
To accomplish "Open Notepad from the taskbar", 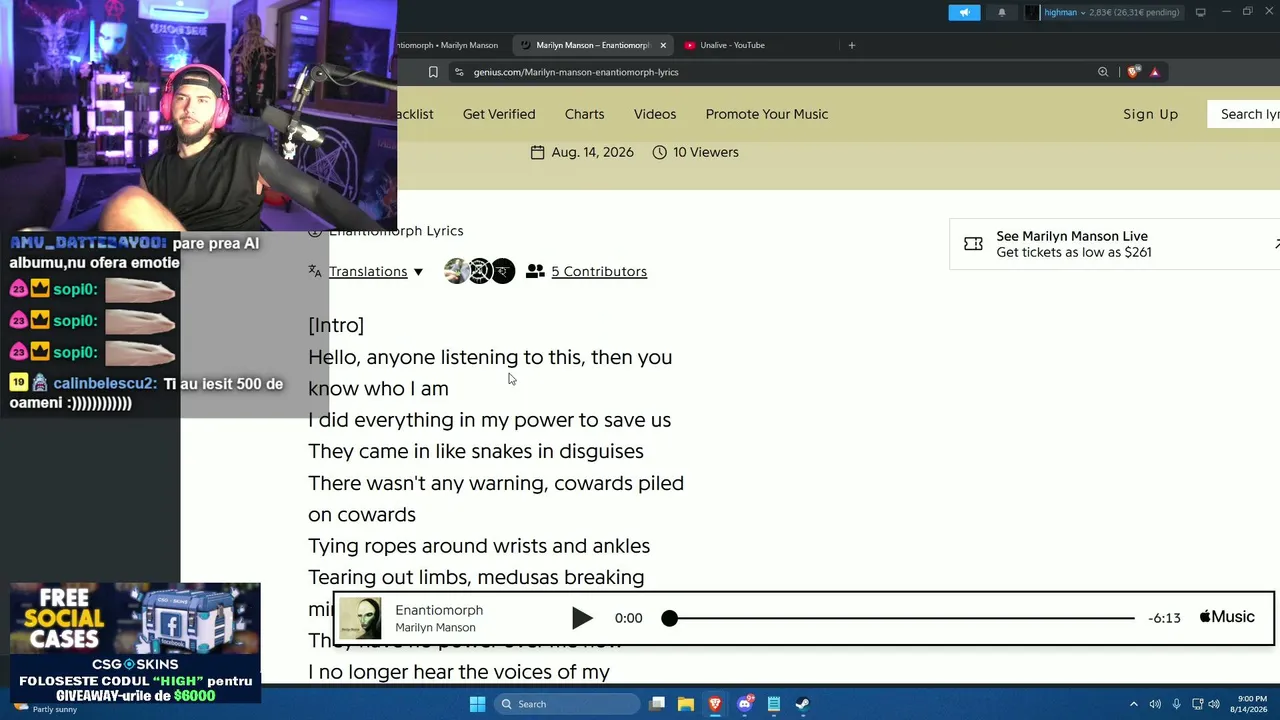I will [774, 704].
